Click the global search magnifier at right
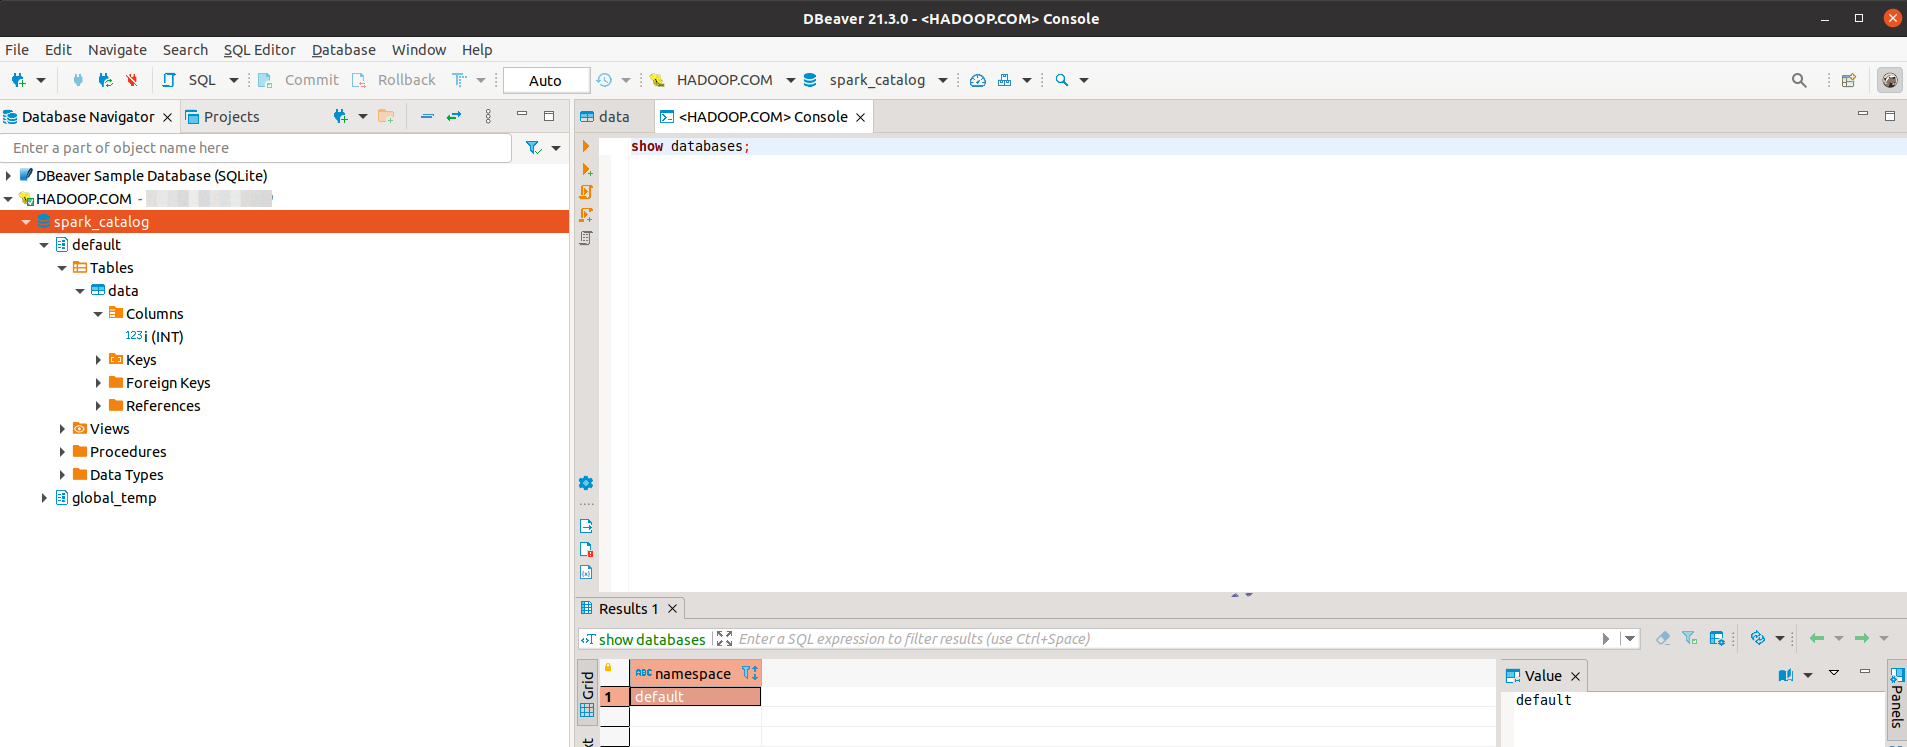Image resolution: width=1907 pixels, height=747 pixels. tap(1799, 80)
